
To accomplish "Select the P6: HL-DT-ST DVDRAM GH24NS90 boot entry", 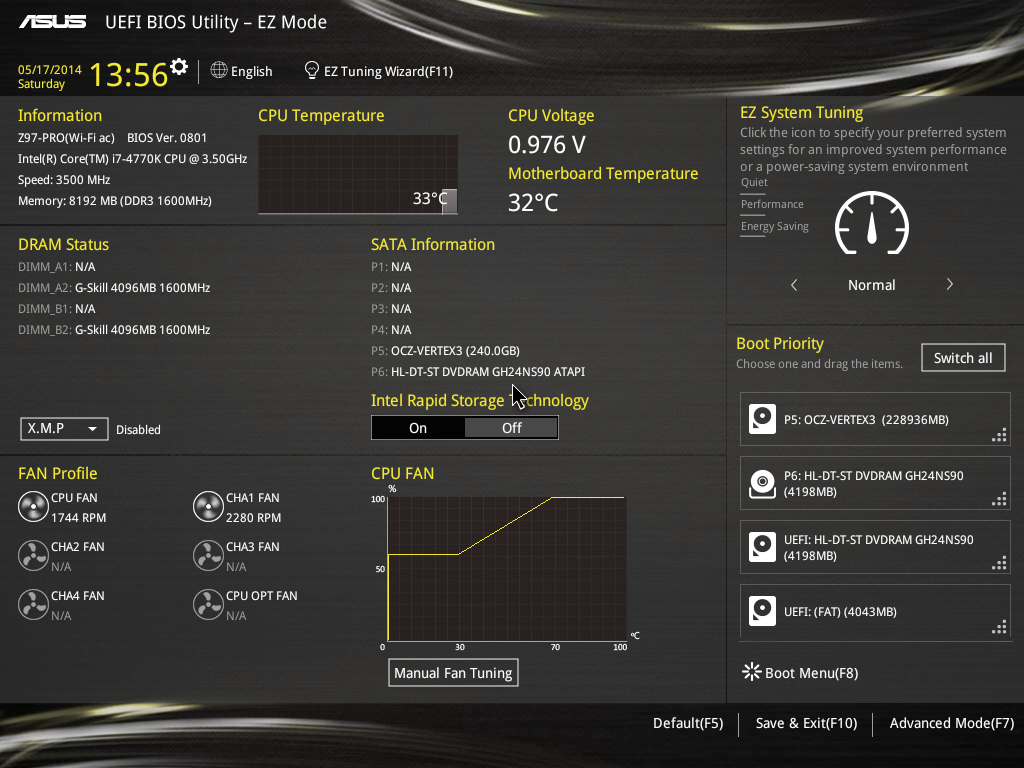I will tap(875, 483).
